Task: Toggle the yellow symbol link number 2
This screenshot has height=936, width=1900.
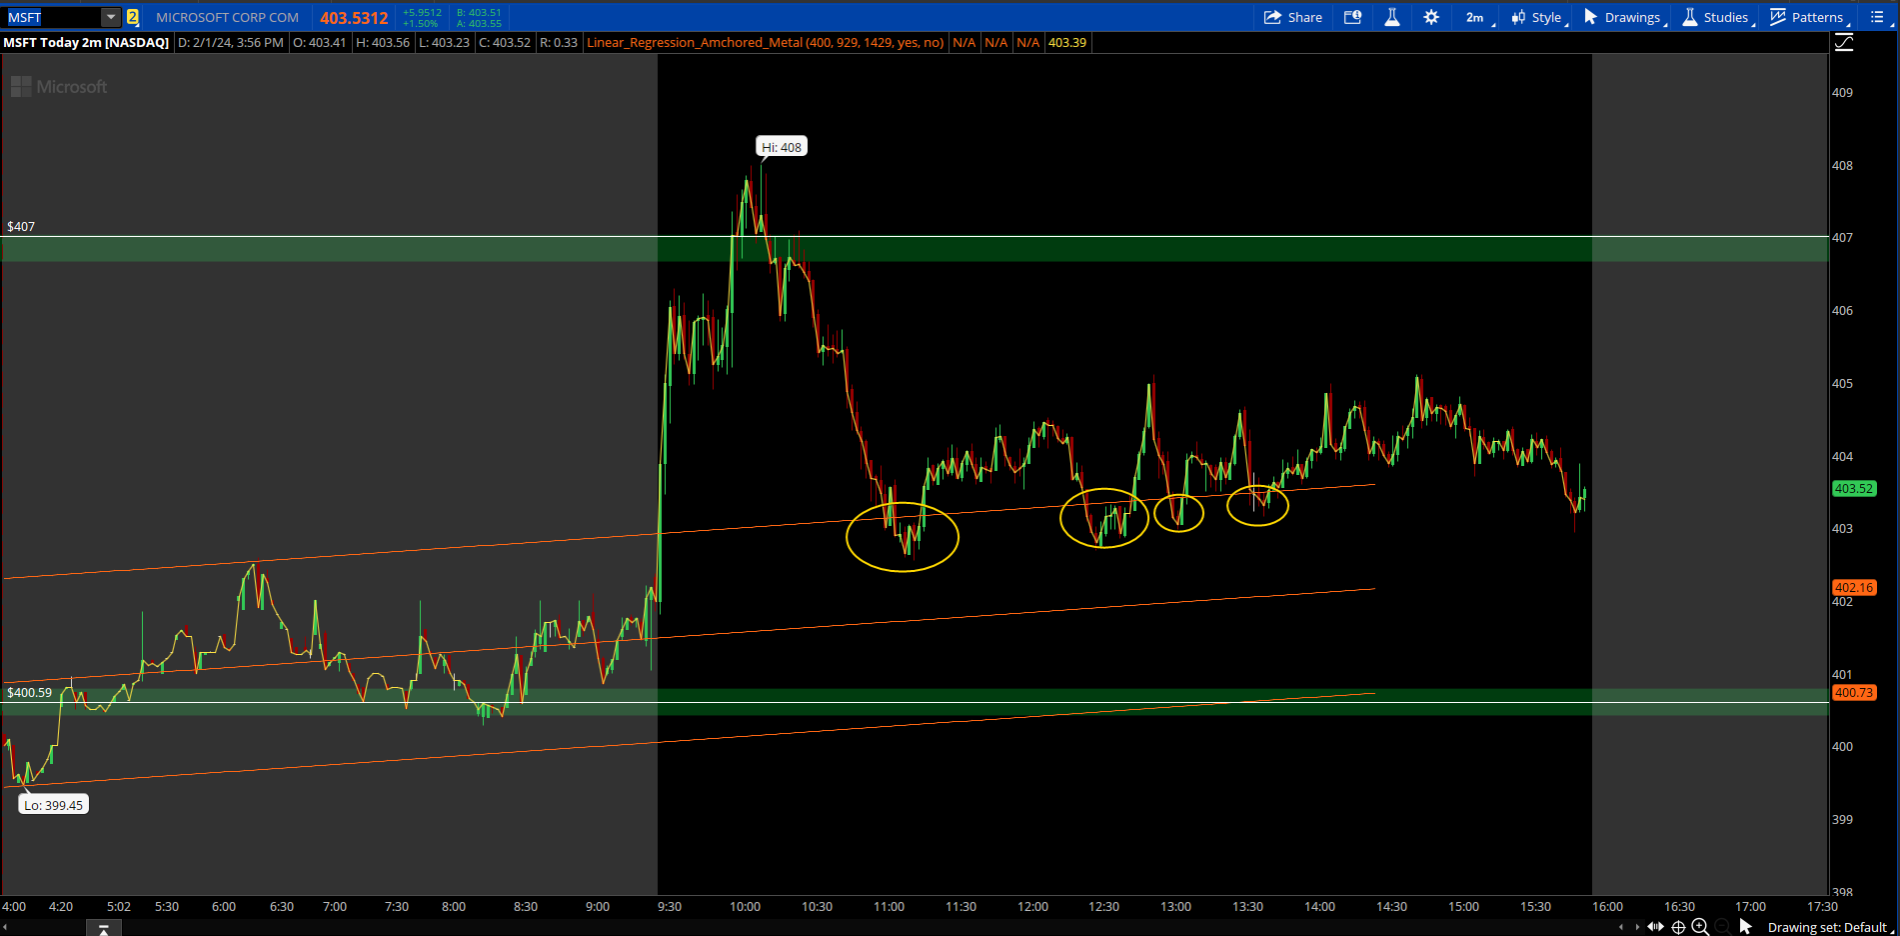Action: point(132,17)
